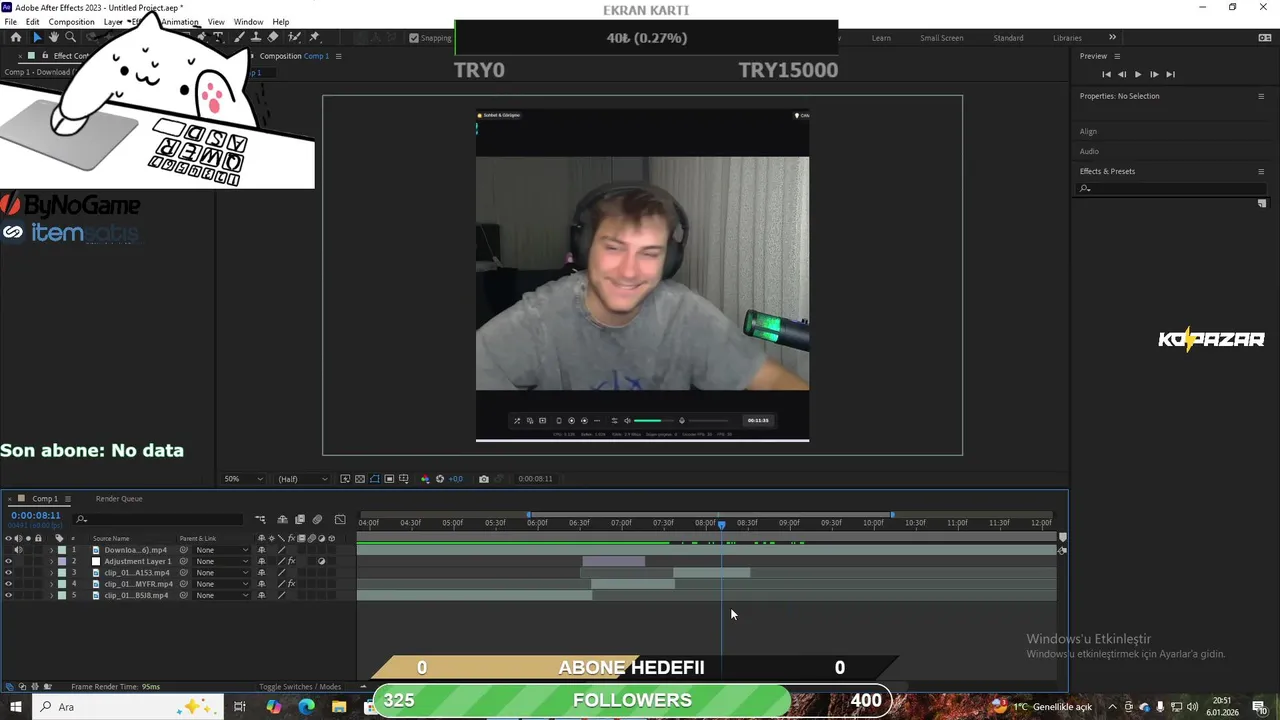Open the Graph Editor icon in timeline
1280x720 pixels.
pos(340,519)
